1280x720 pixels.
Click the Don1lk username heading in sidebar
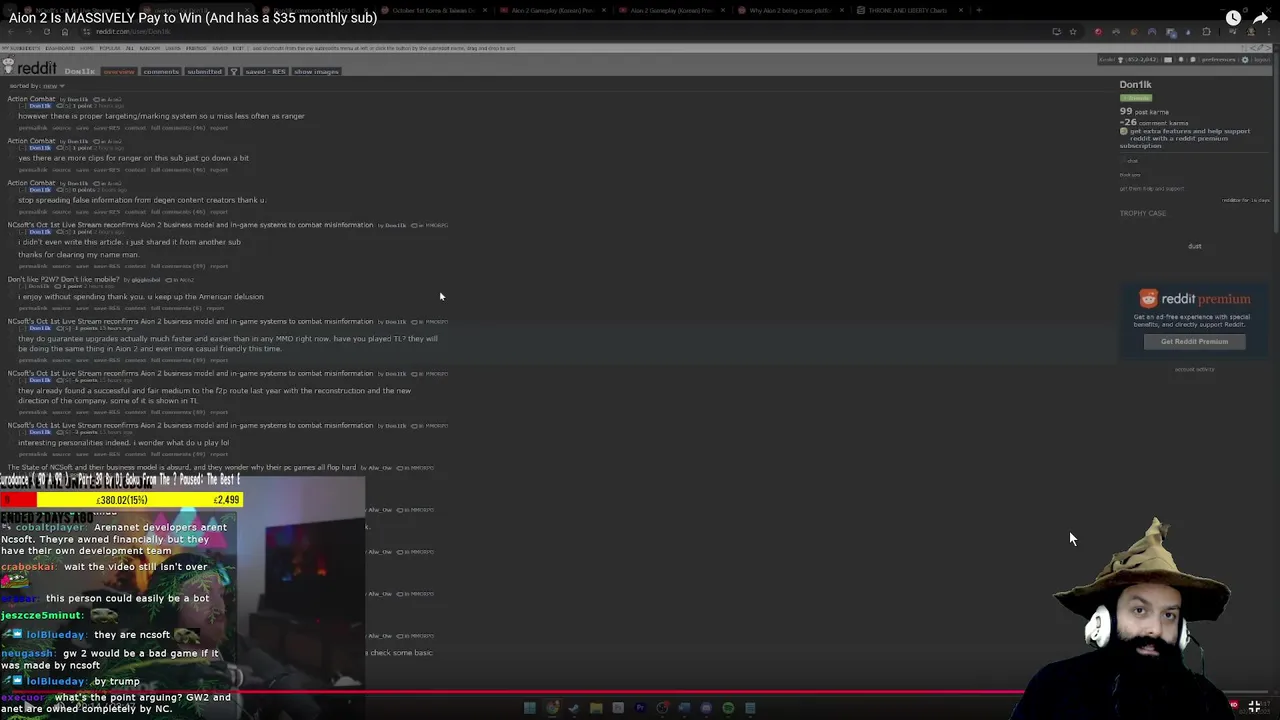point(1136,85)
